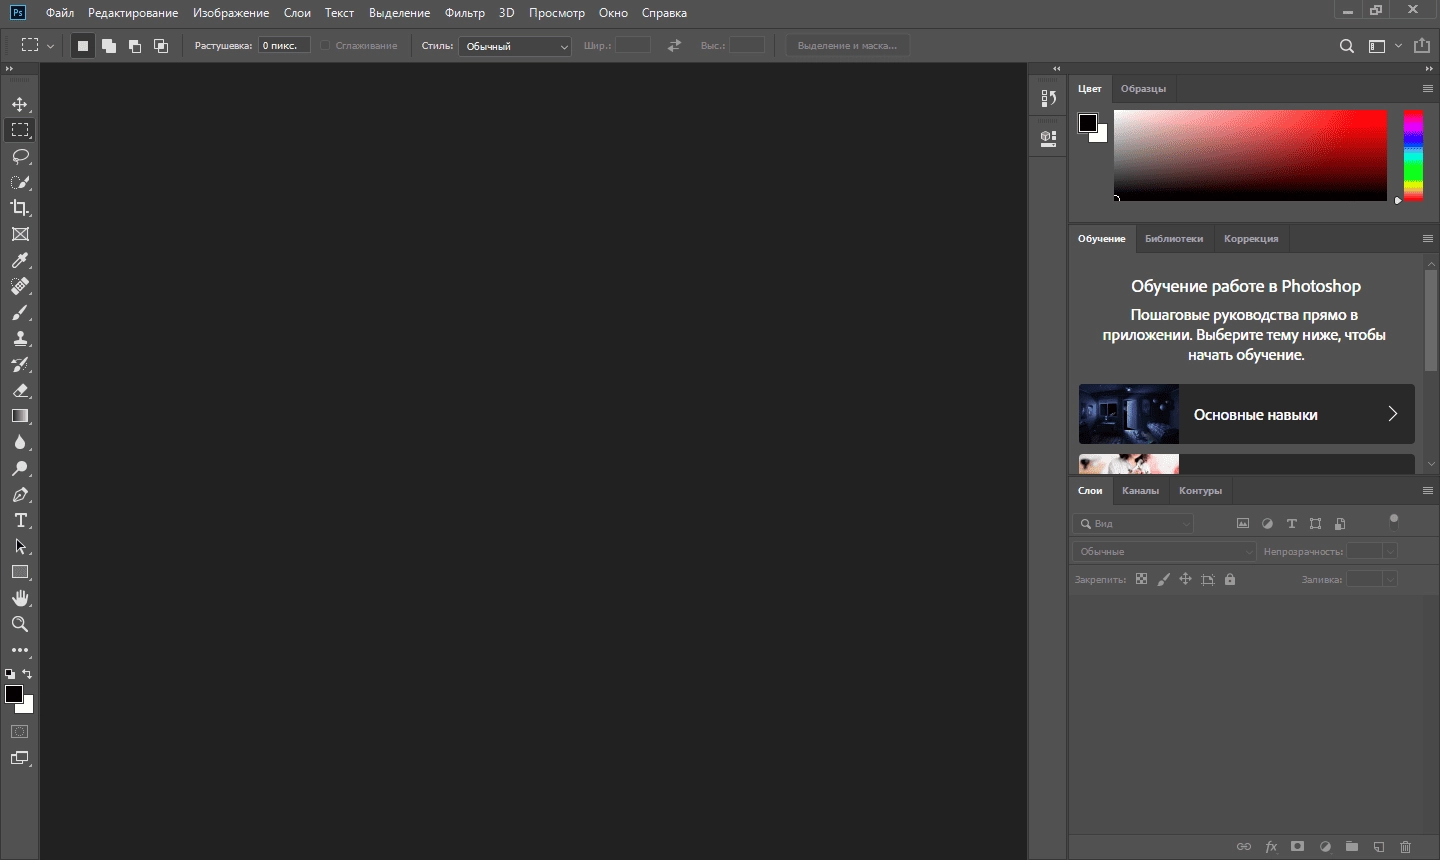
Task: Select Intersect with selection mode
Action: pyautogui.click(x=161, y=46)
